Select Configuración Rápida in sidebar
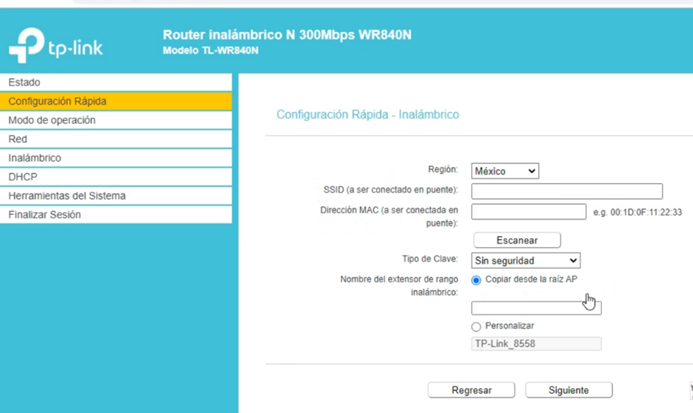 pos(116,101)
